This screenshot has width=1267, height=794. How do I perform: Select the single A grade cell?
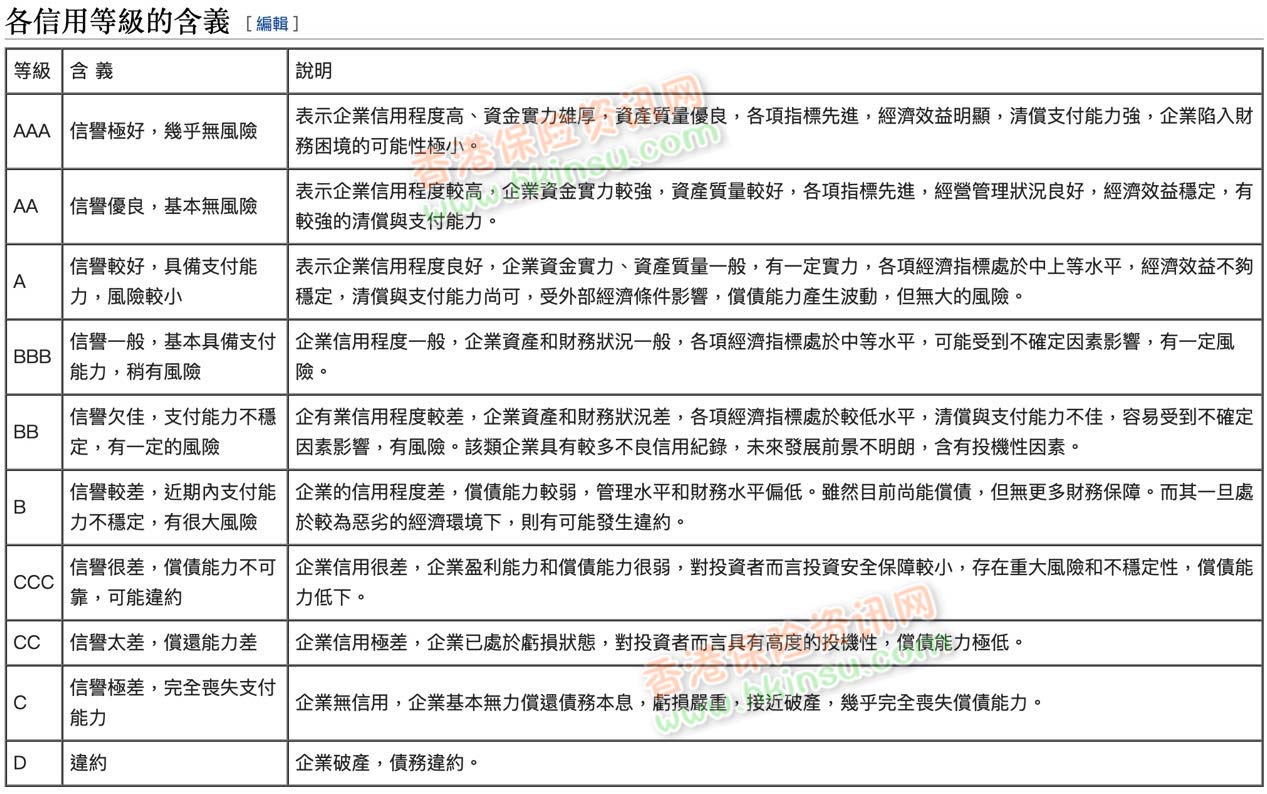click(34, 281)
